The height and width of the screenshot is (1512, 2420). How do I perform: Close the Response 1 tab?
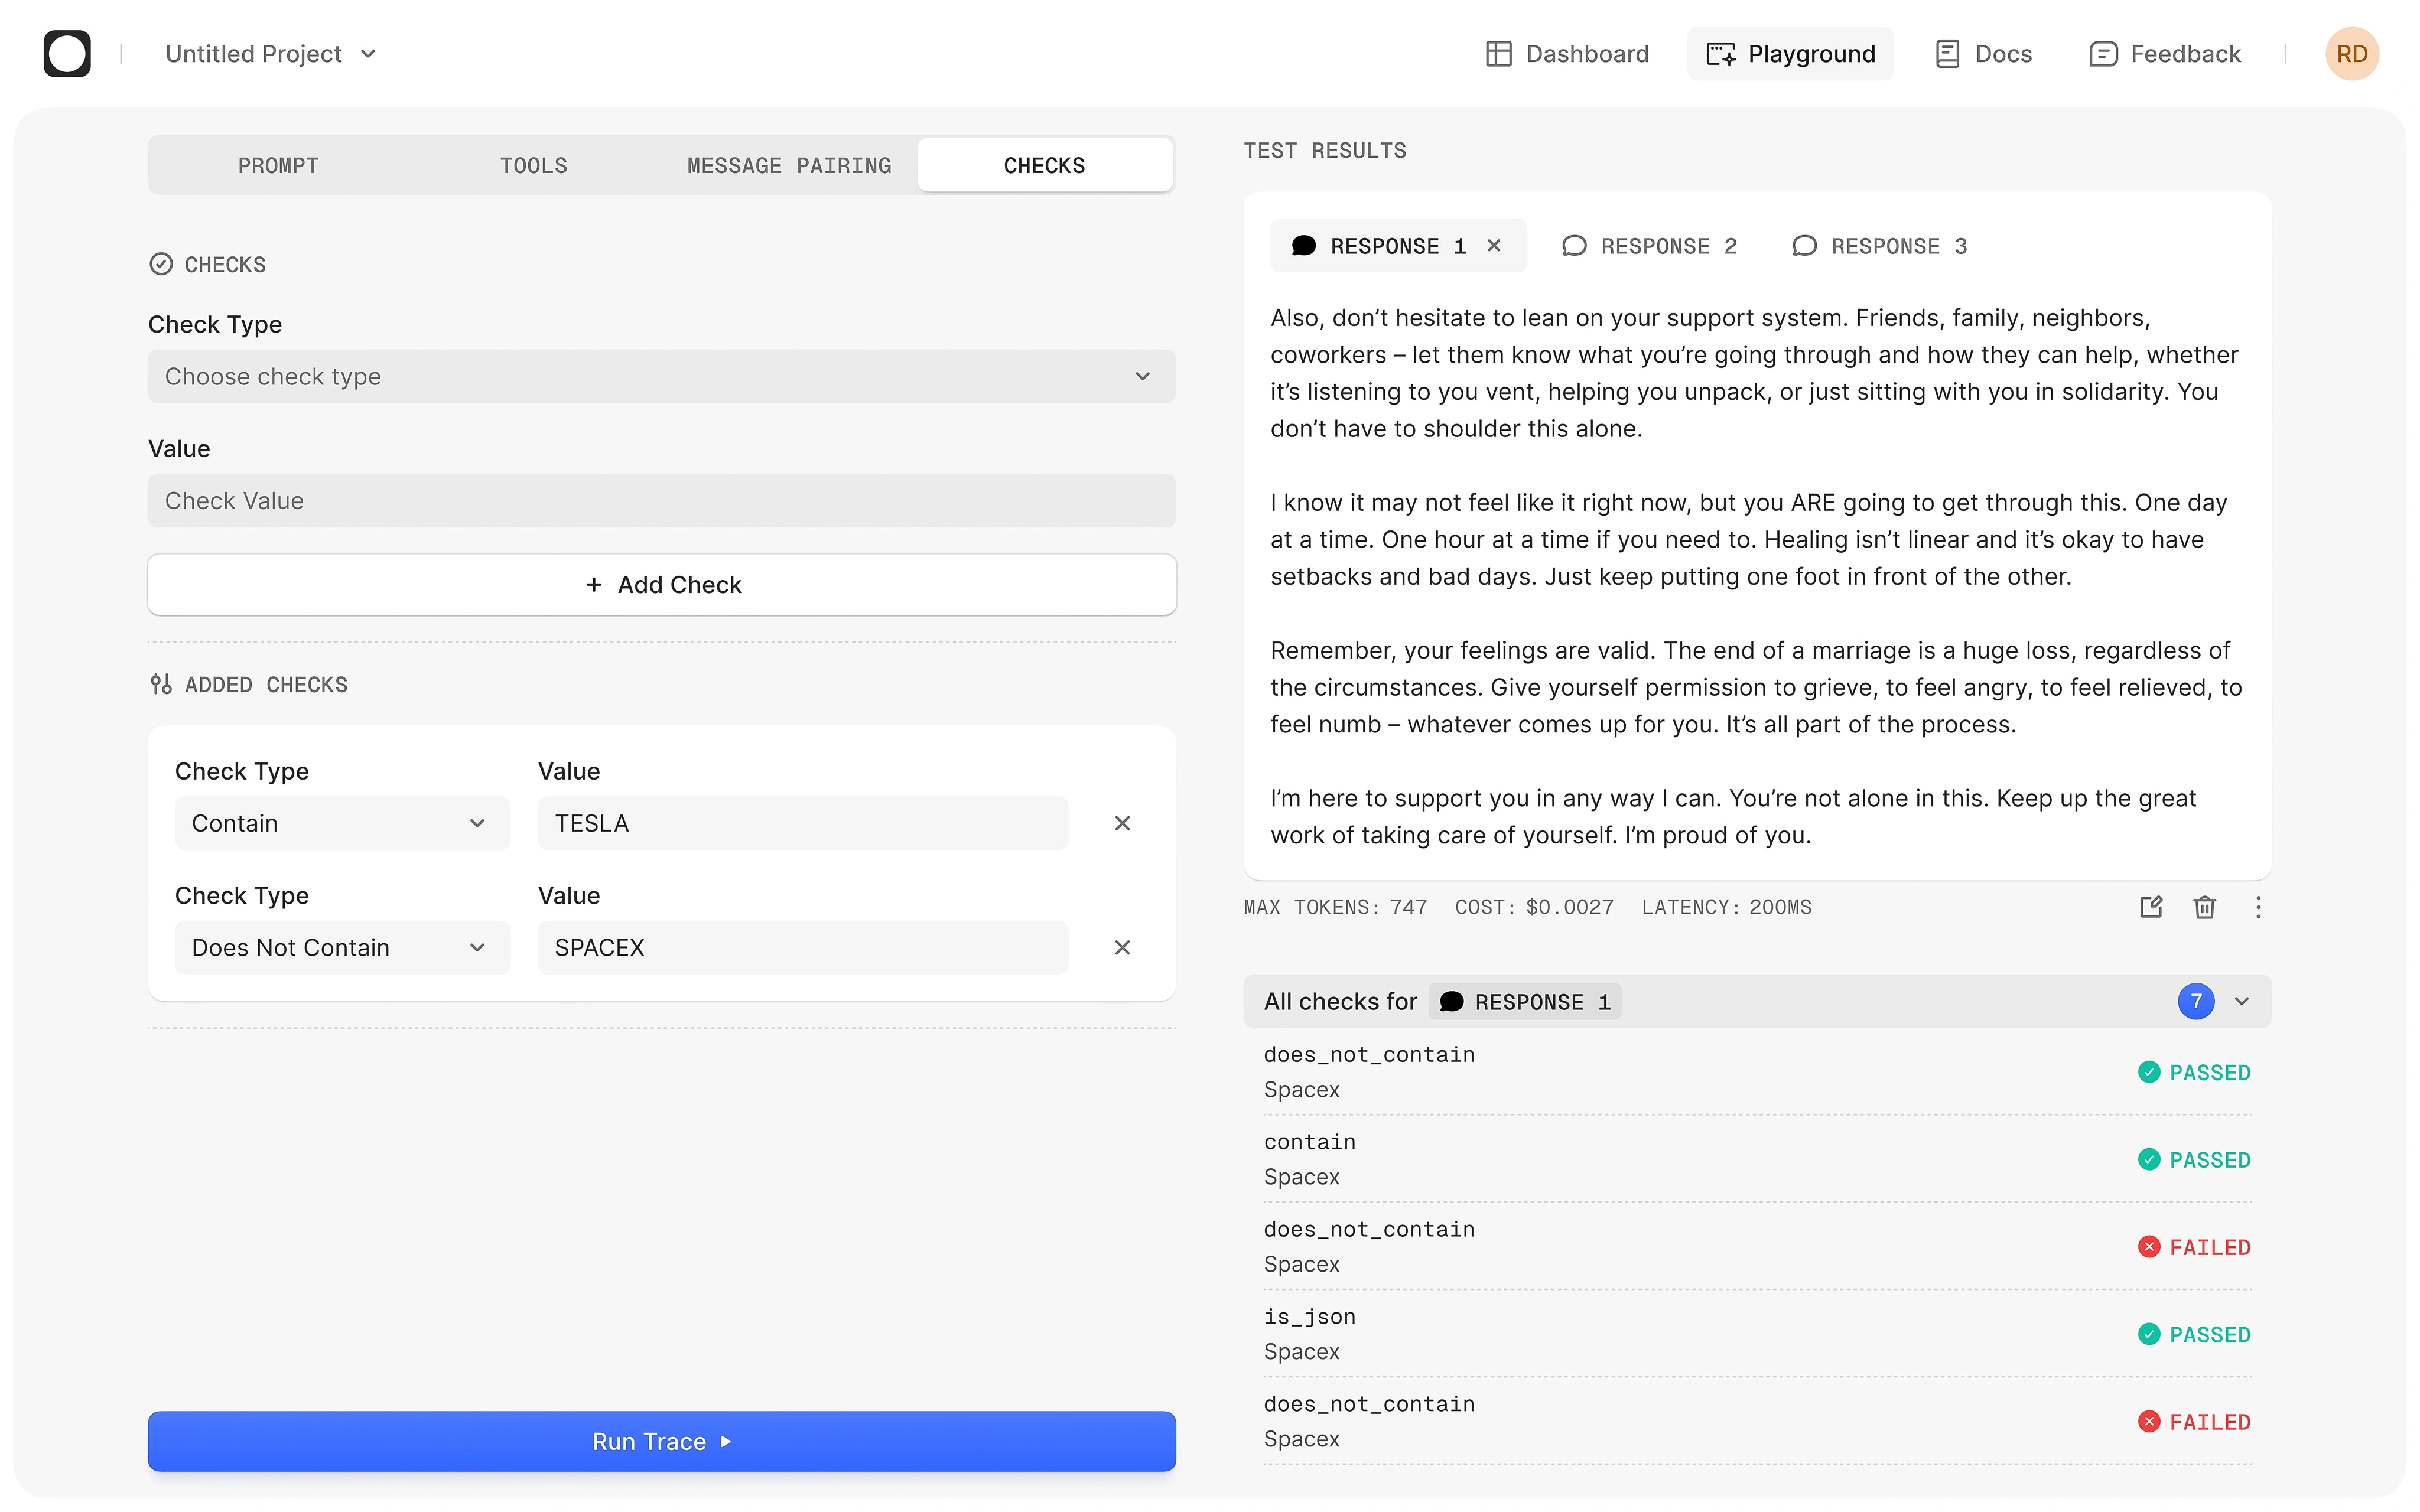1494,246
